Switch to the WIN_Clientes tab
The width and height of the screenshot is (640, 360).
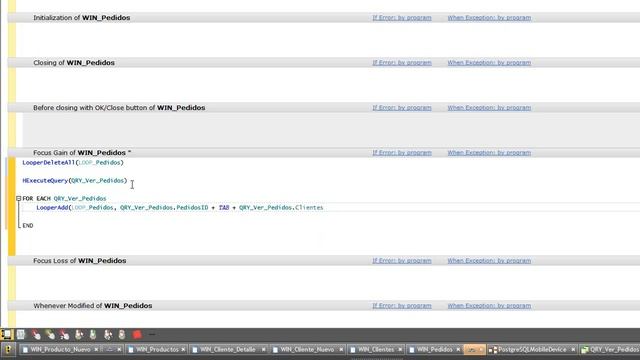376,349
